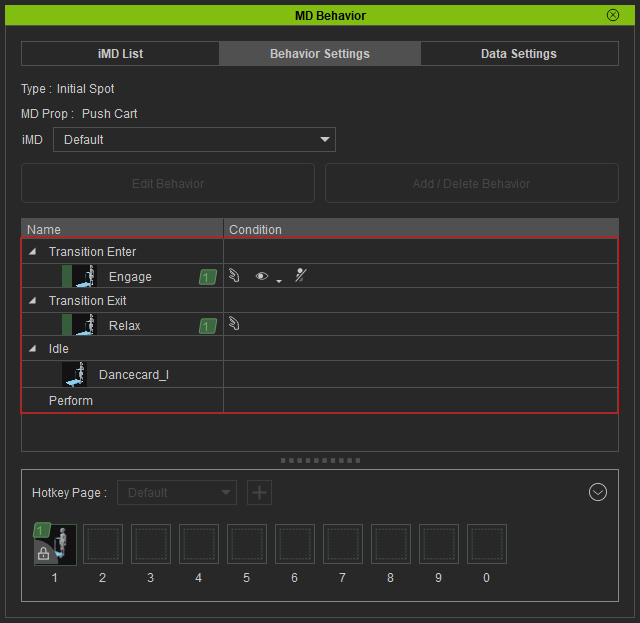The image size is (640, 623).
Task: Collapse the Transition Enter group
Action: tap(33, 251)
